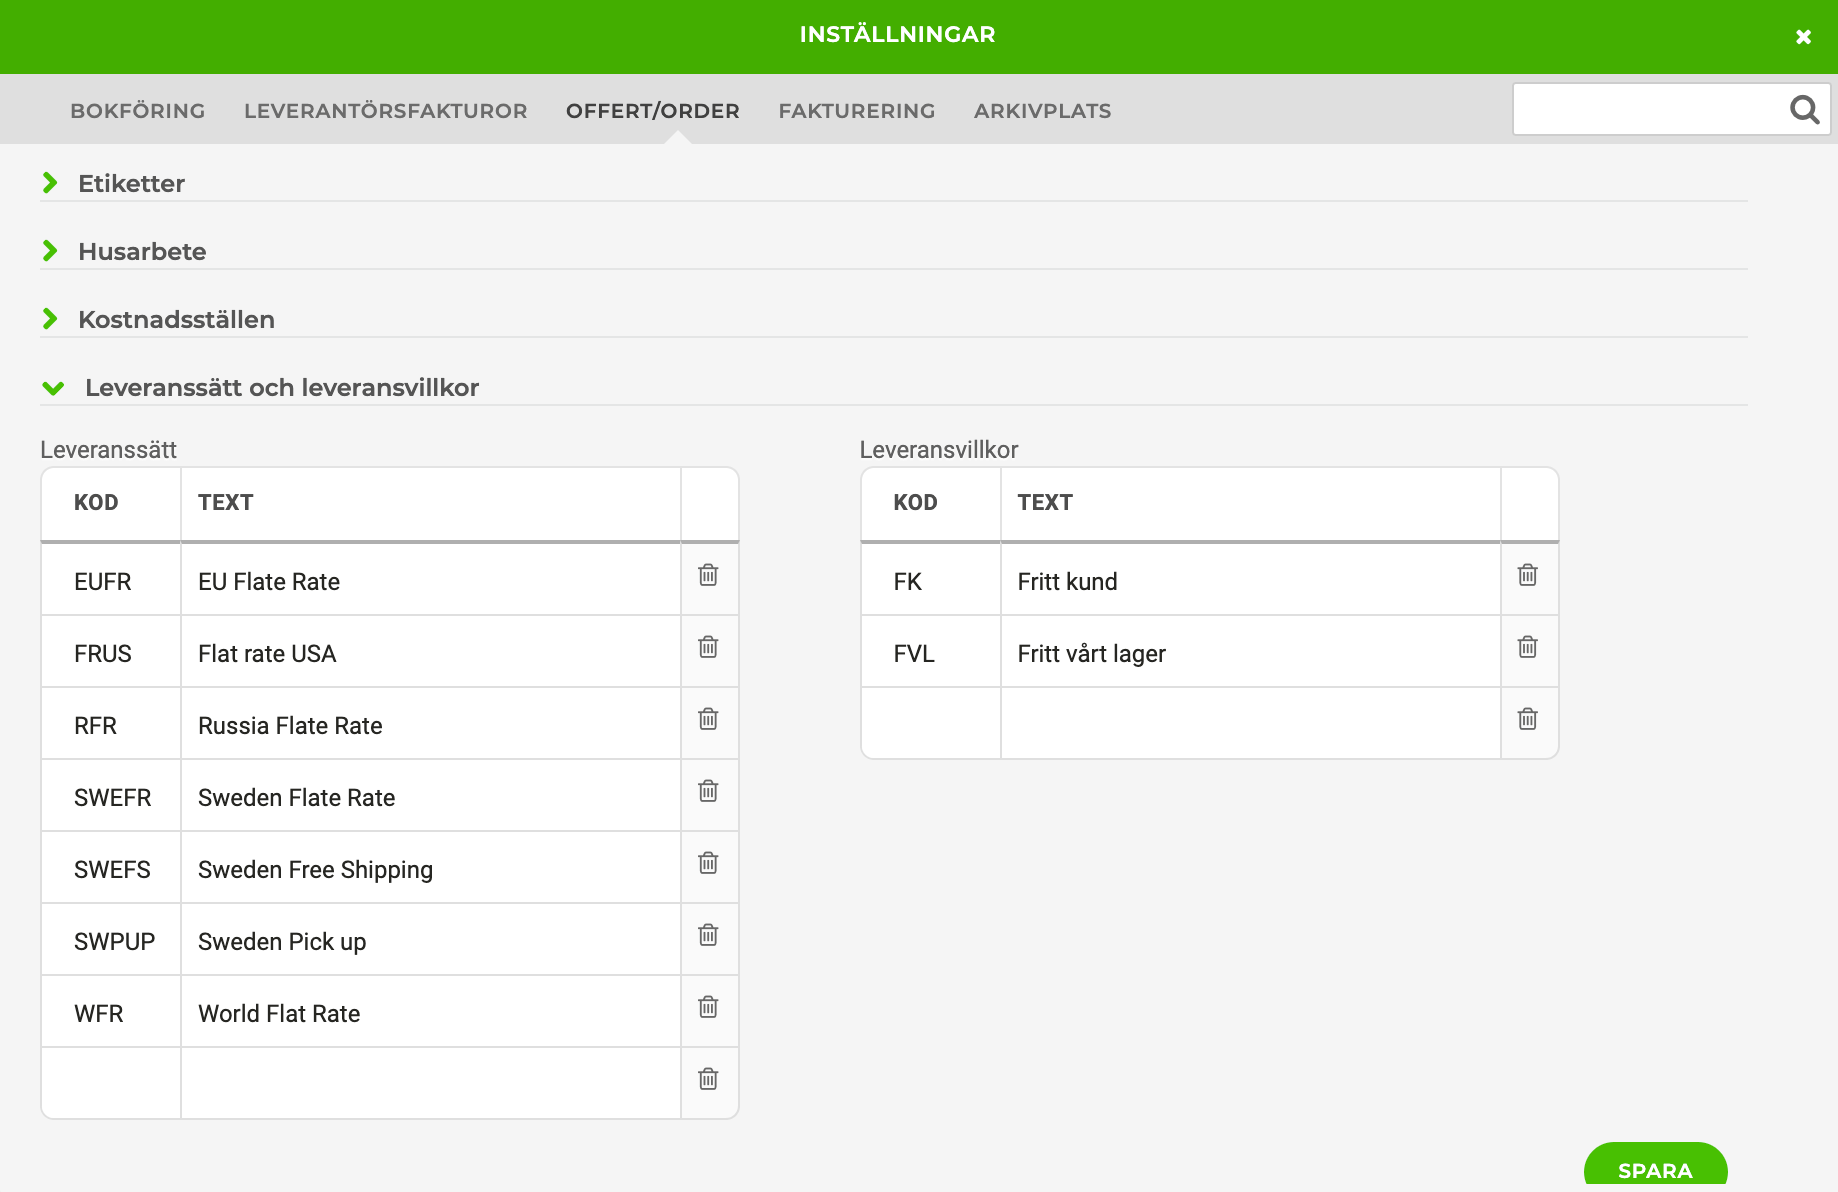The image size is (1838, 1192).
Task: Expand the Etiketter section
Action: (x=131, y=183)
